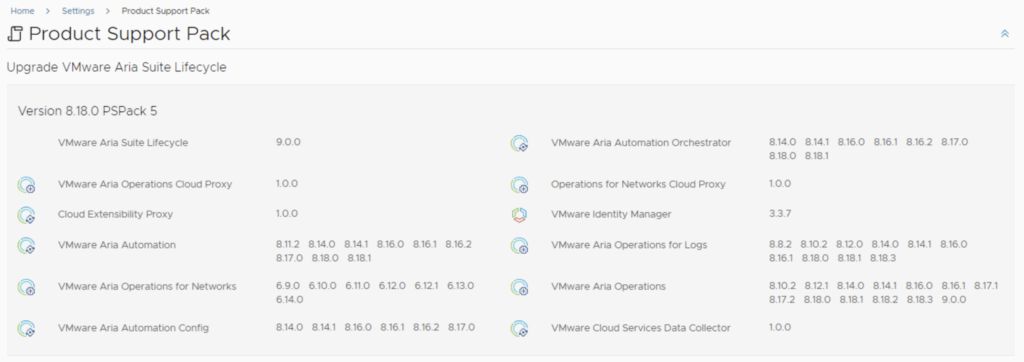Click the VMware Identity Manager icon
Screen dimensions: 1024x362
pyautogui.click(x=519, y=215)
